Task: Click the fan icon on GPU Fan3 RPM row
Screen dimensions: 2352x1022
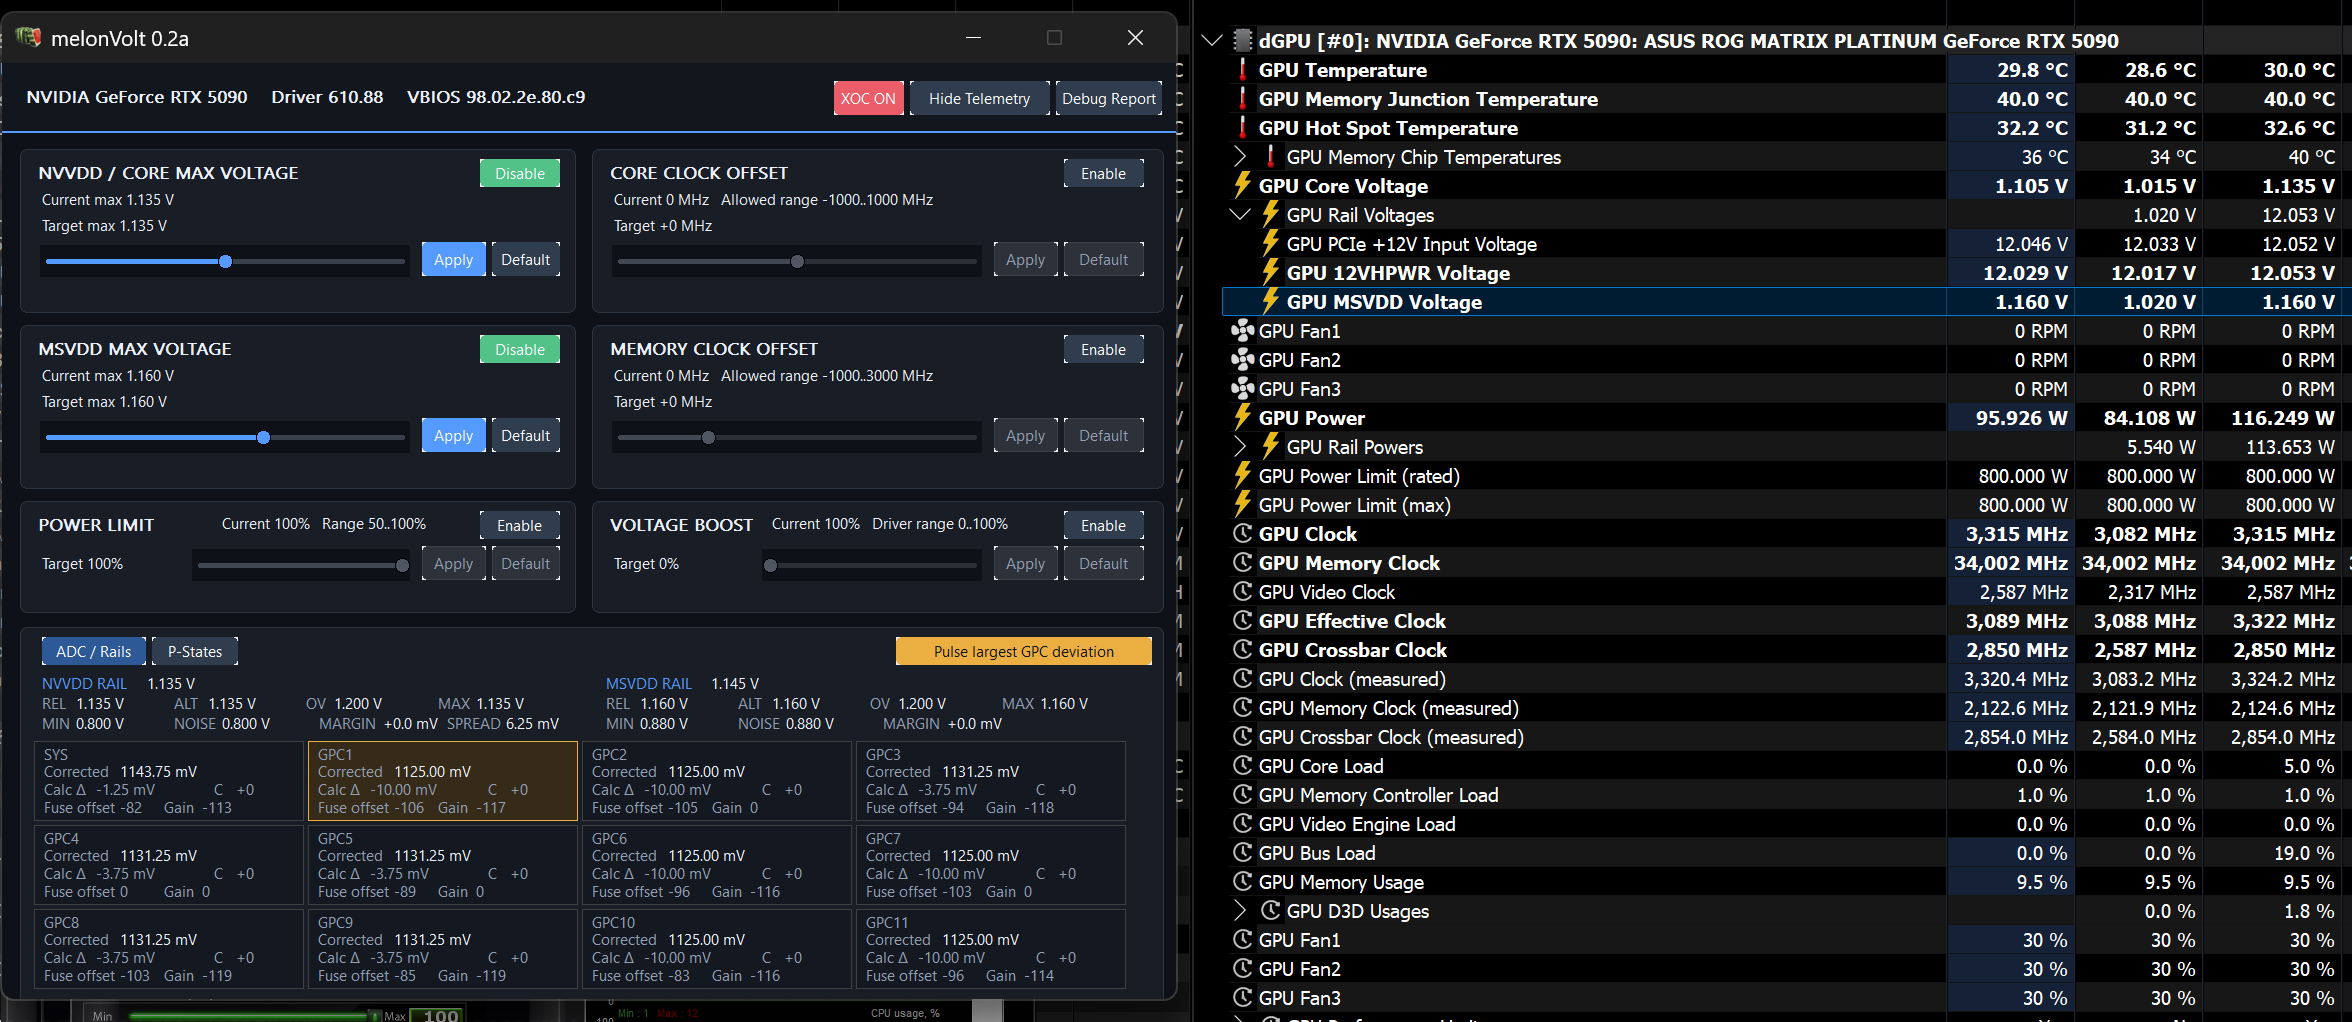Action: point(1242,389)
